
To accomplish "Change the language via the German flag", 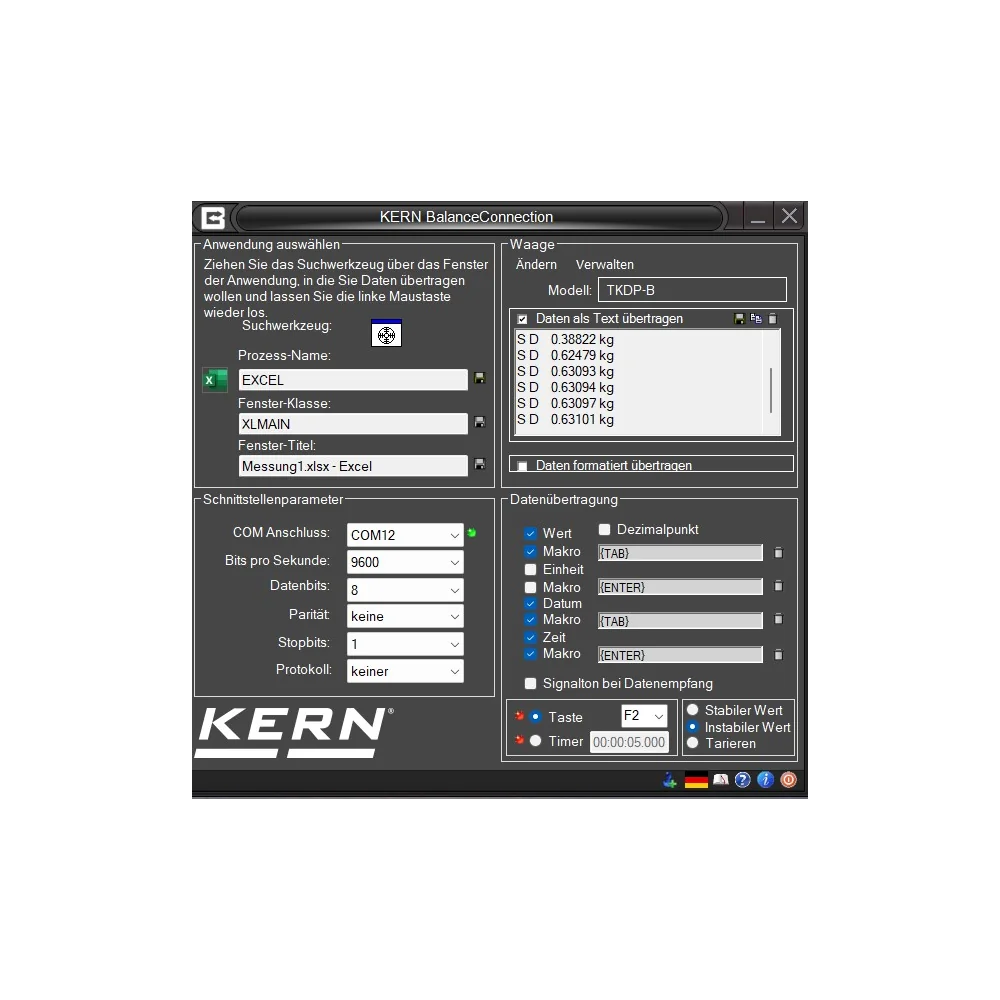I will [x=696, y=779].
